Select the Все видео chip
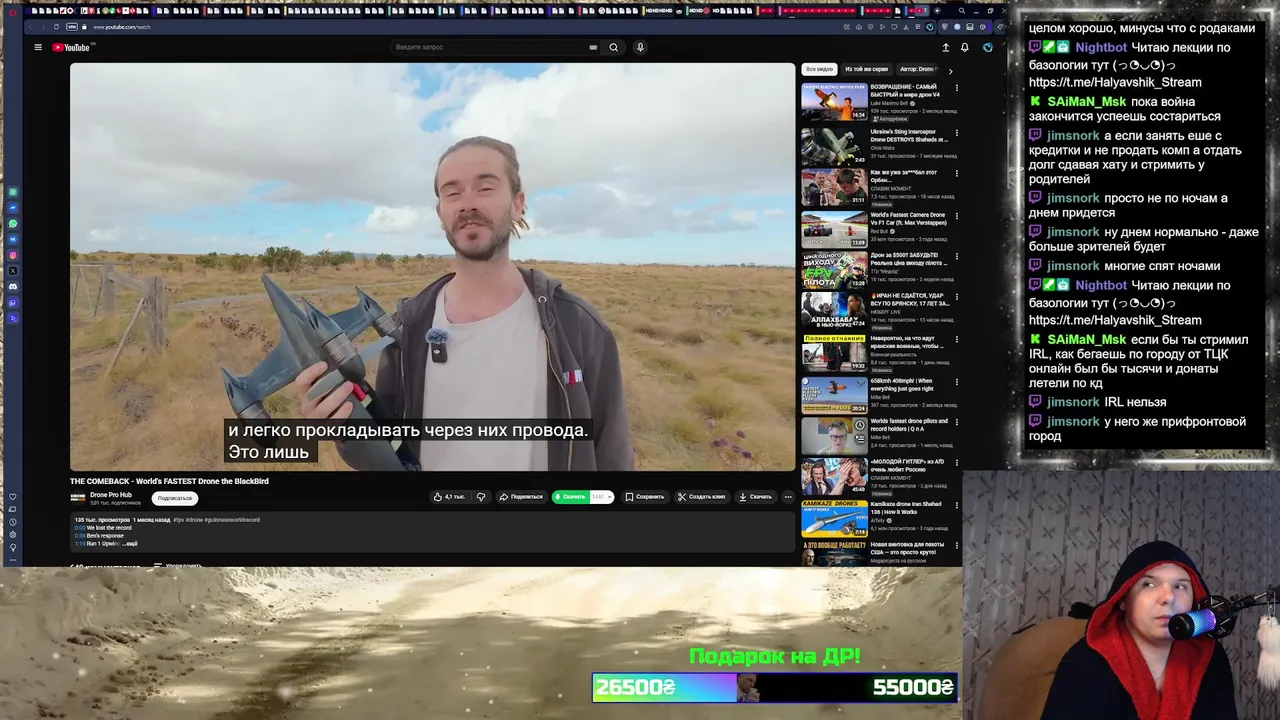 click(818, 69)
